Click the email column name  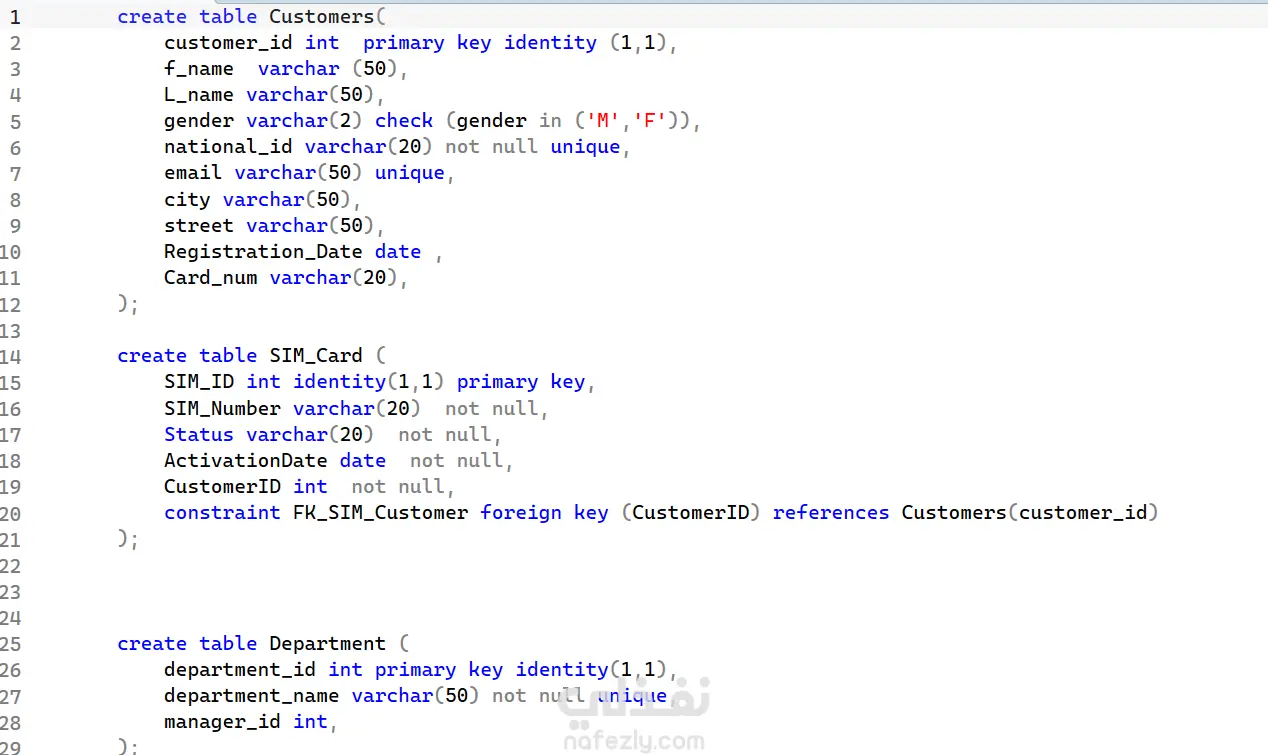pos(193,173)
